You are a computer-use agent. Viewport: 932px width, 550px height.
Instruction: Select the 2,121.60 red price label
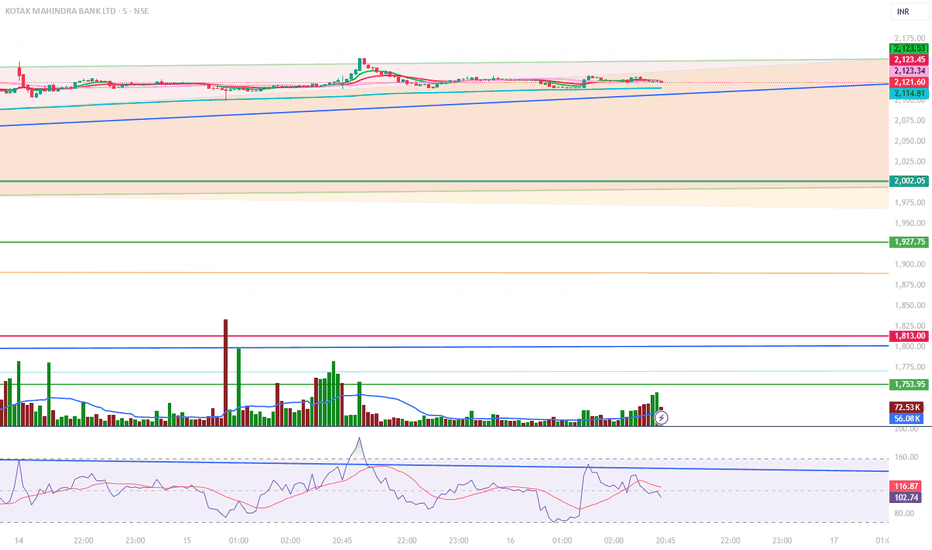tap(909, 82)
